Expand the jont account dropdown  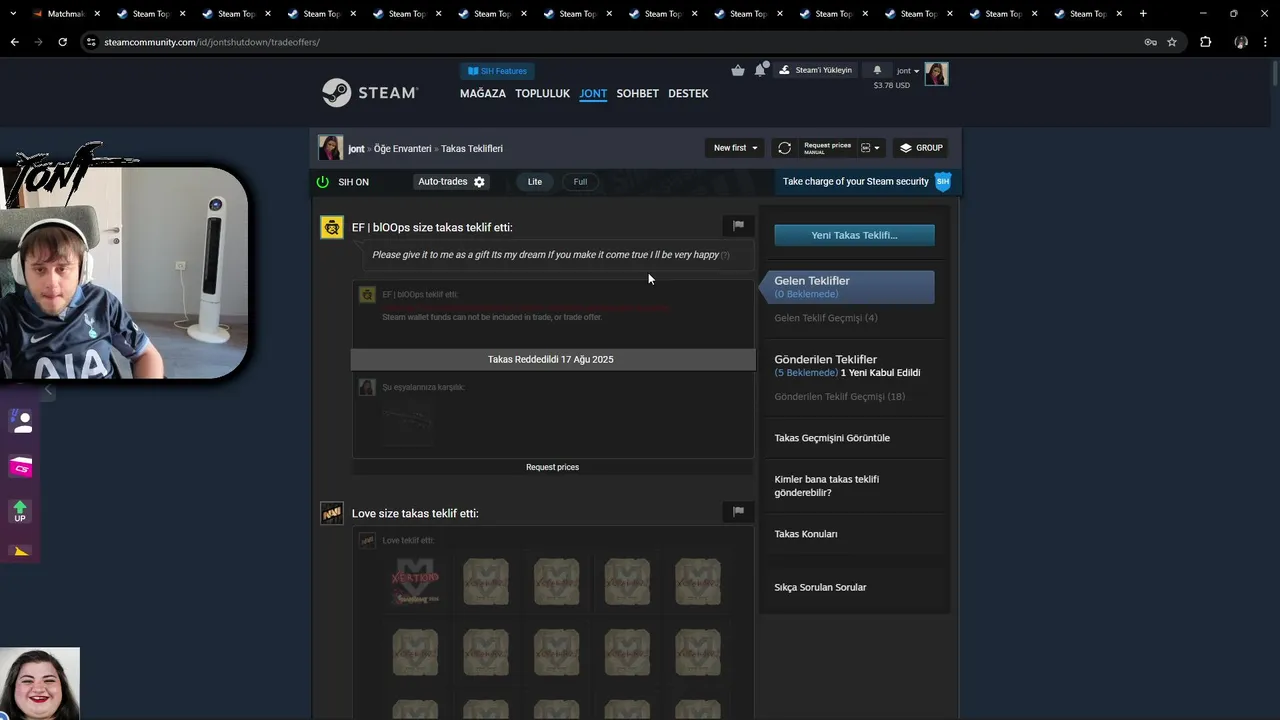coord(907,71)
